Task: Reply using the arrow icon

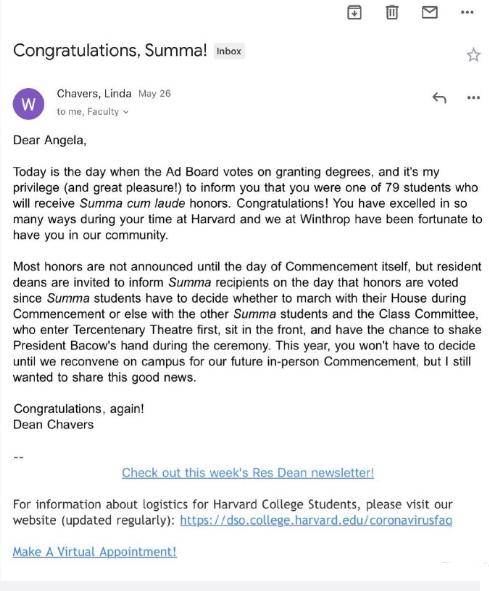Action: [x=439, y=98]
